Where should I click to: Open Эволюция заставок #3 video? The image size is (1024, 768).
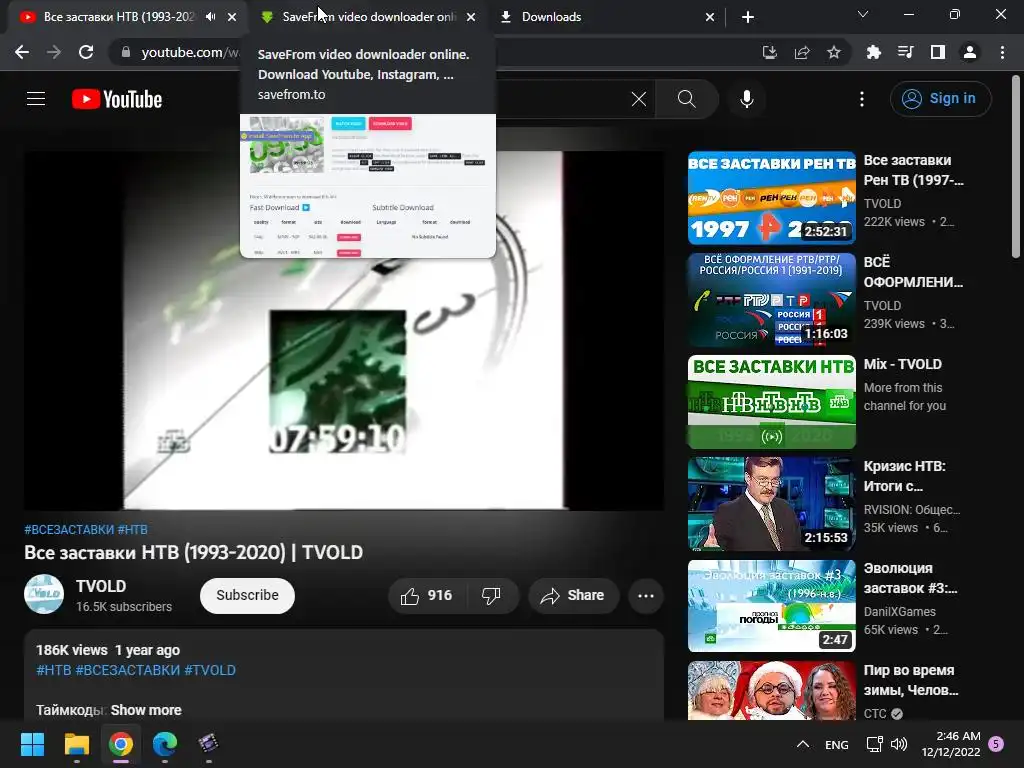[772, 605]
